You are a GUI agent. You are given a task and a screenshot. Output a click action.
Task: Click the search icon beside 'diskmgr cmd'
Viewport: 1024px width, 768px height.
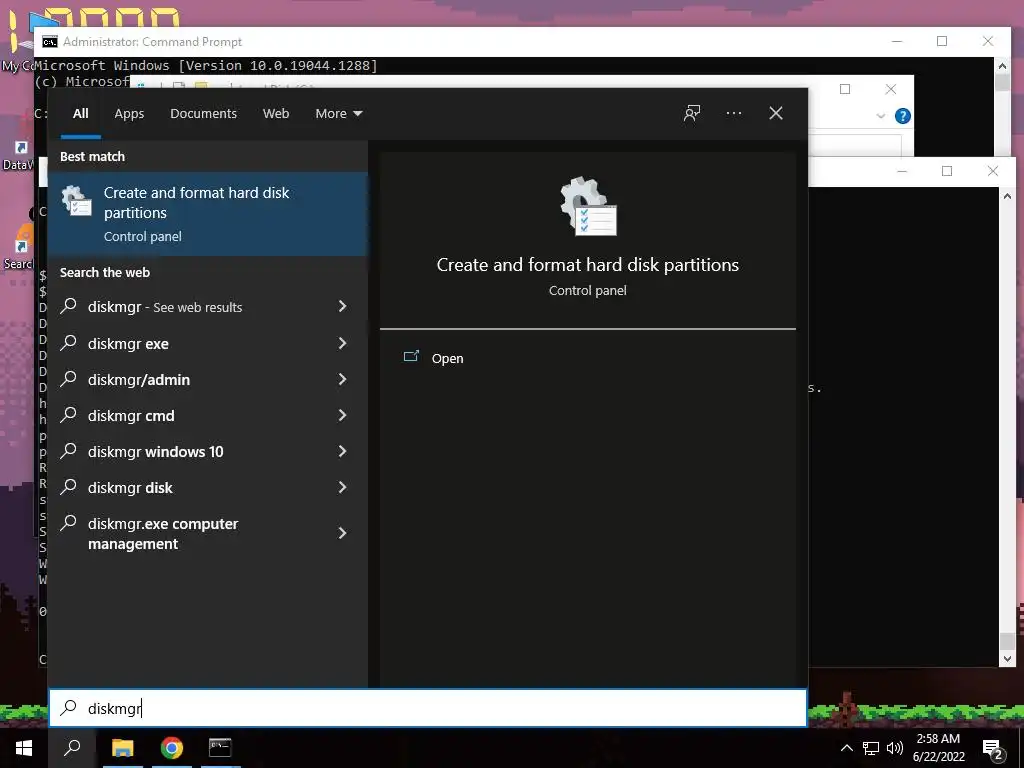tap(69, 414)
